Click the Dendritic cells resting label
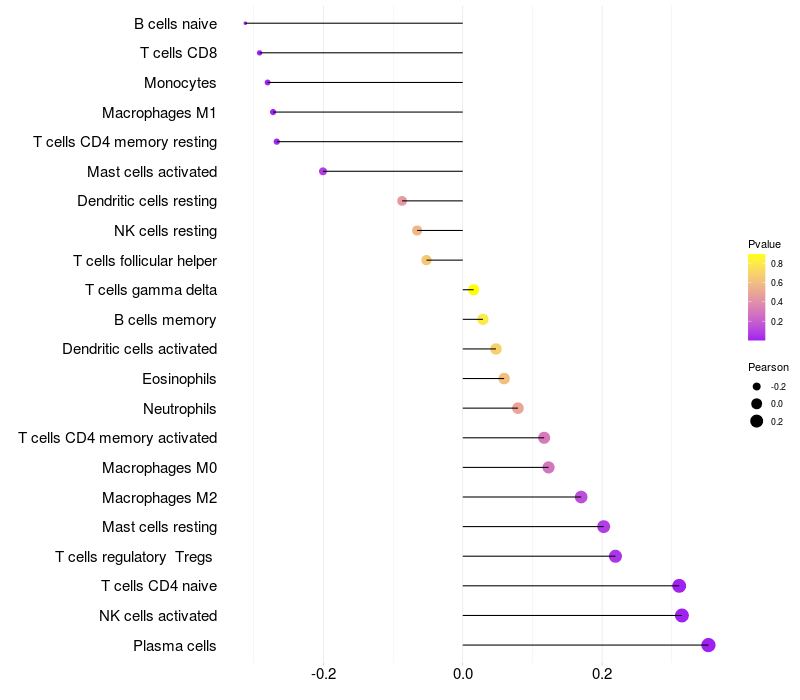This screenshot has width=800, height=700. tap(147, 201)
